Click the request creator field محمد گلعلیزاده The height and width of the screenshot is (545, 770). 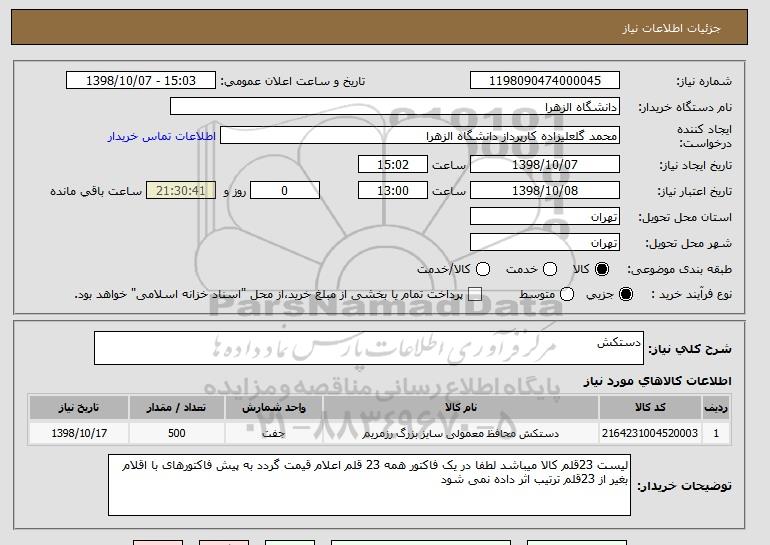pyautogui.click(x=420, y=136)
